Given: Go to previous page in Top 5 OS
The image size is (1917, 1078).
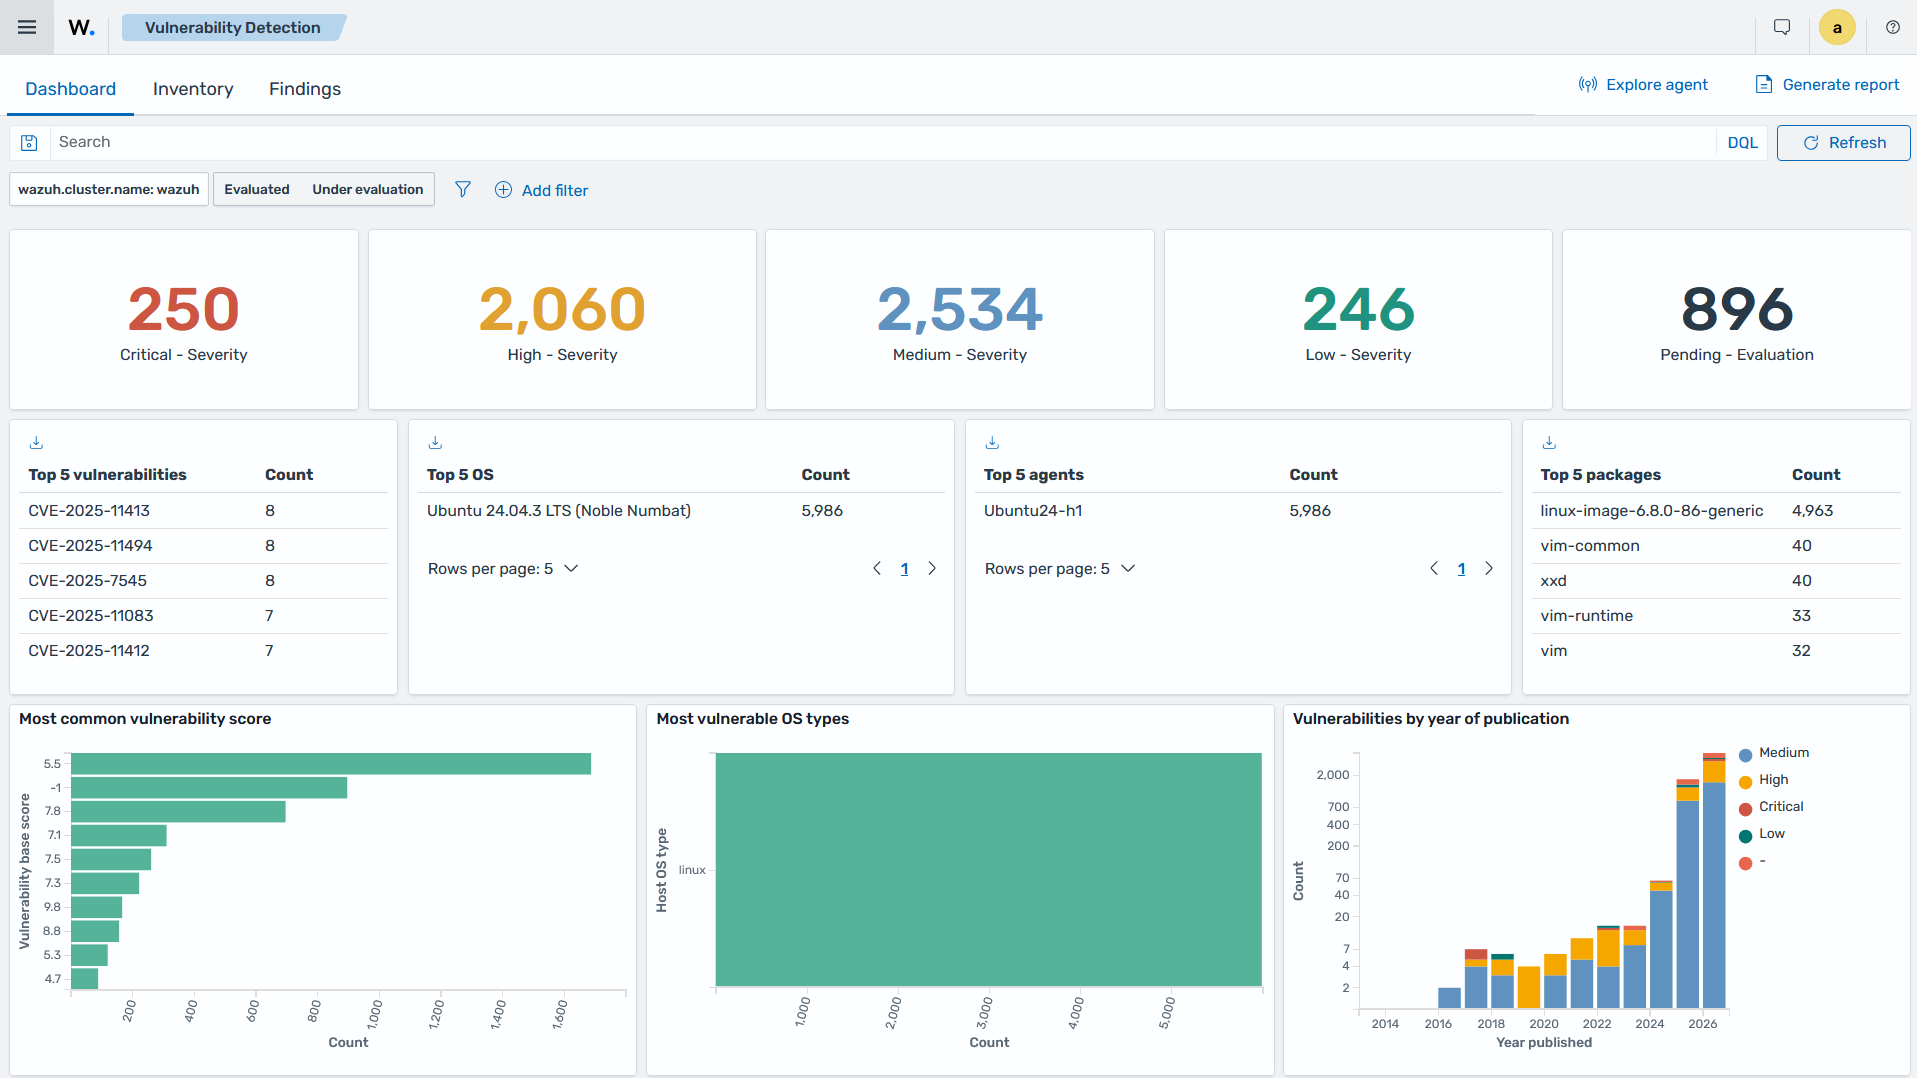Looking at the screenshot, I should click(877, 568).
